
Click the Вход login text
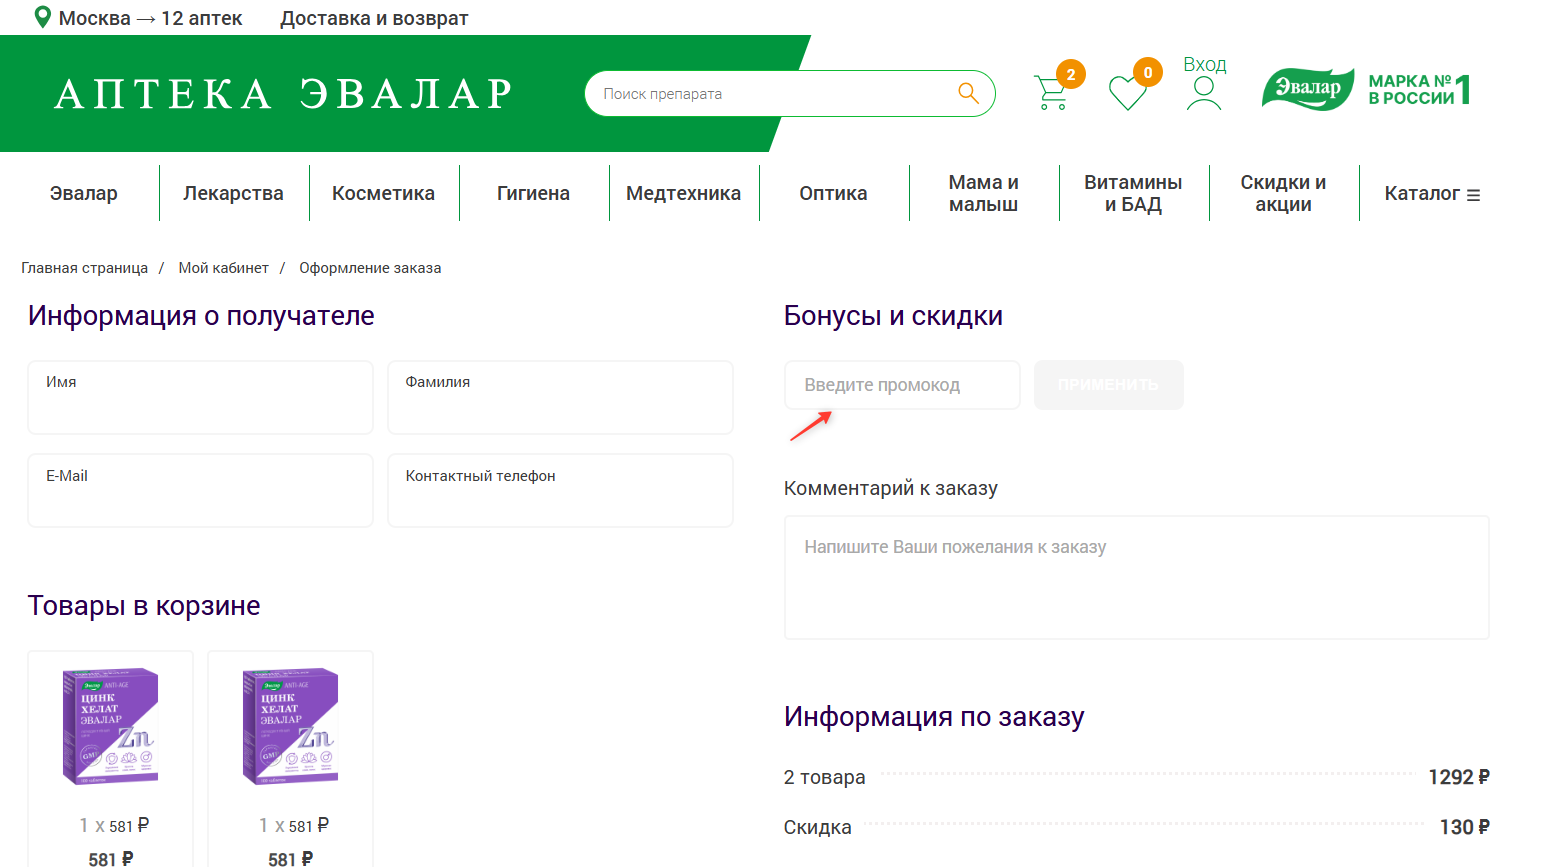pyautogui.click(x=1205, y=64)
